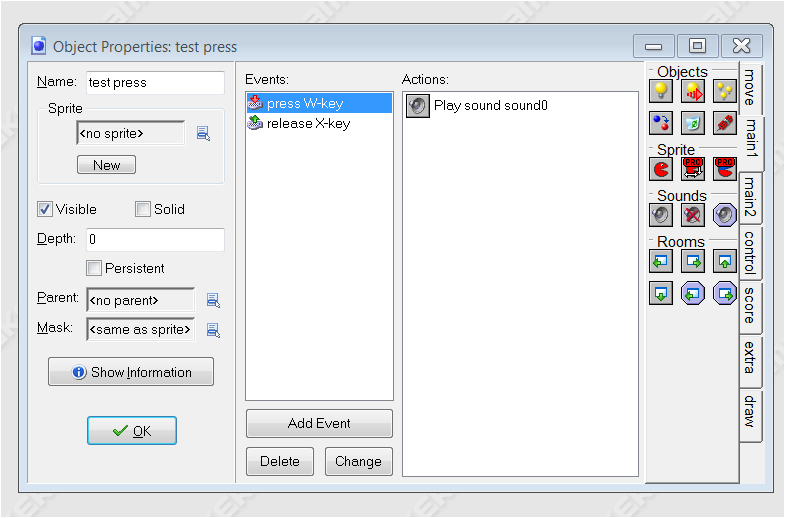
Task: Switch to the control tab
Action: click(750, 251)
